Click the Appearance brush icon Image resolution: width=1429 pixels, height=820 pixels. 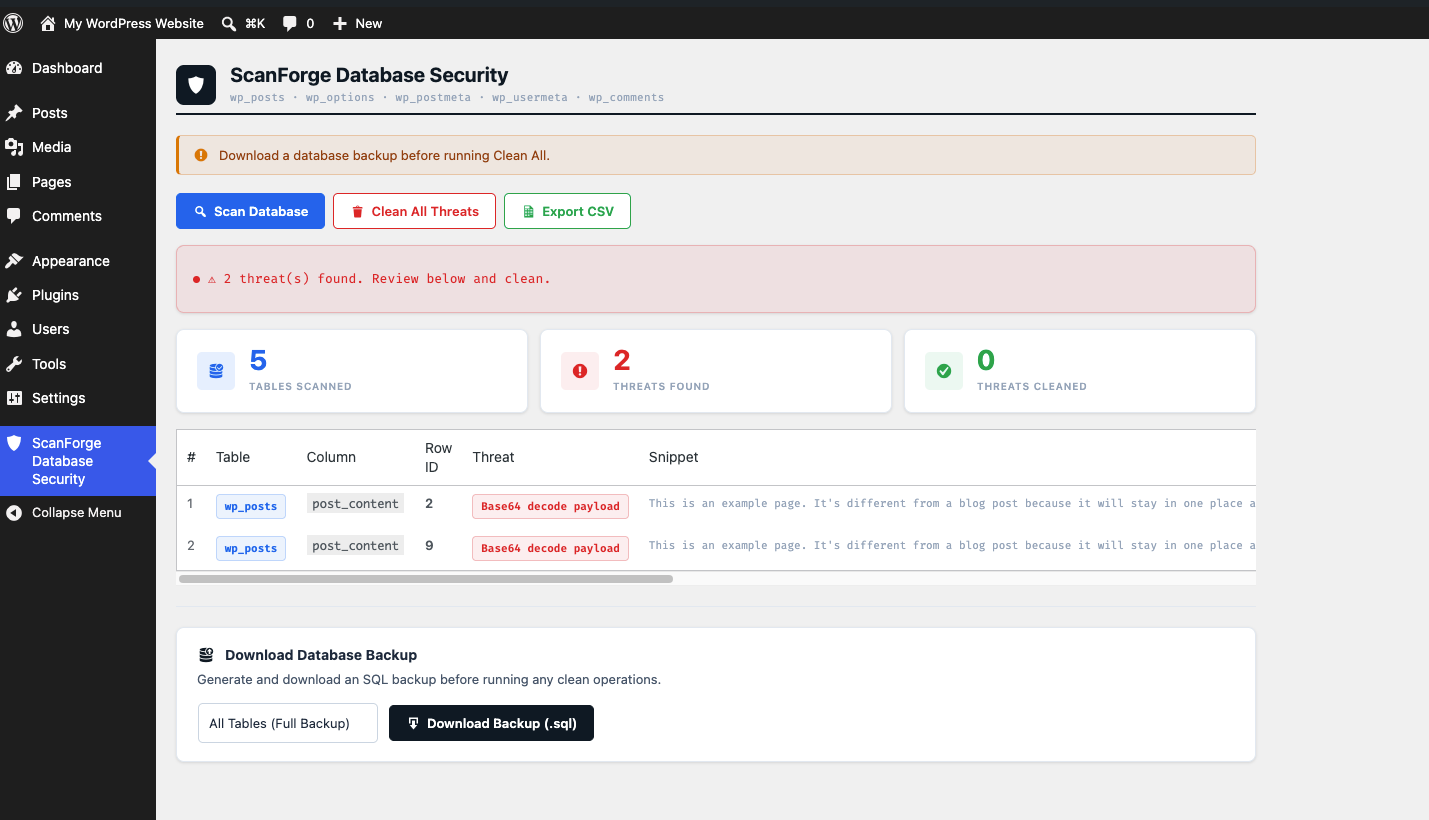(14, 261)
